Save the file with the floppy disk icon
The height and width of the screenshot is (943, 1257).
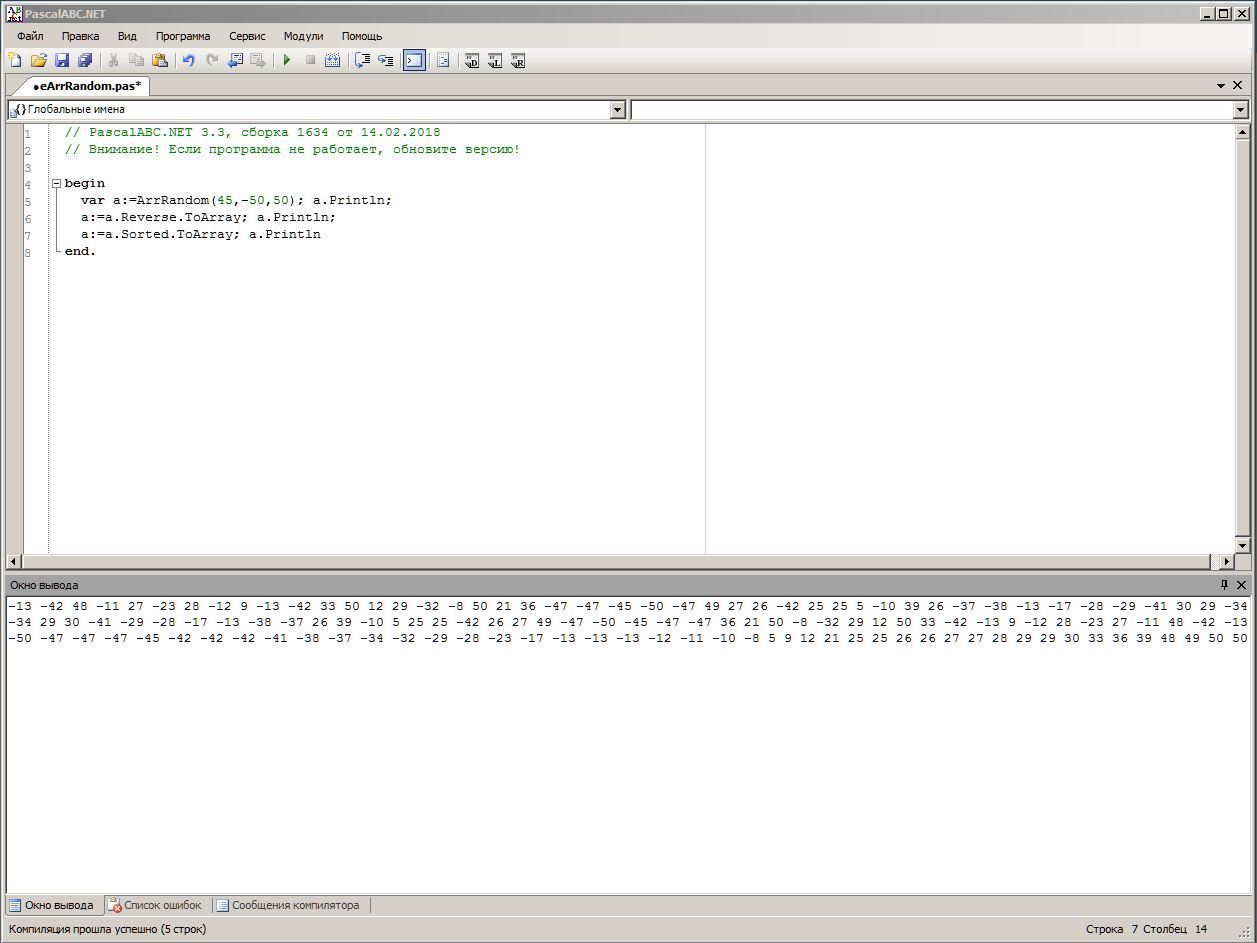tap(62, 61)
